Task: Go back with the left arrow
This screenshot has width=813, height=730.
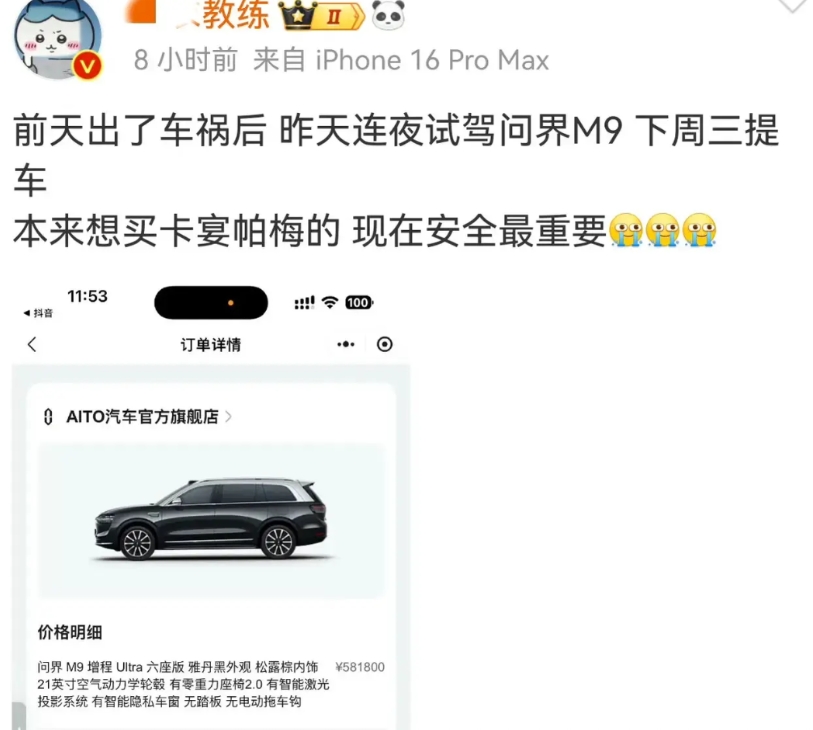Action: click(x=32, y=344)
